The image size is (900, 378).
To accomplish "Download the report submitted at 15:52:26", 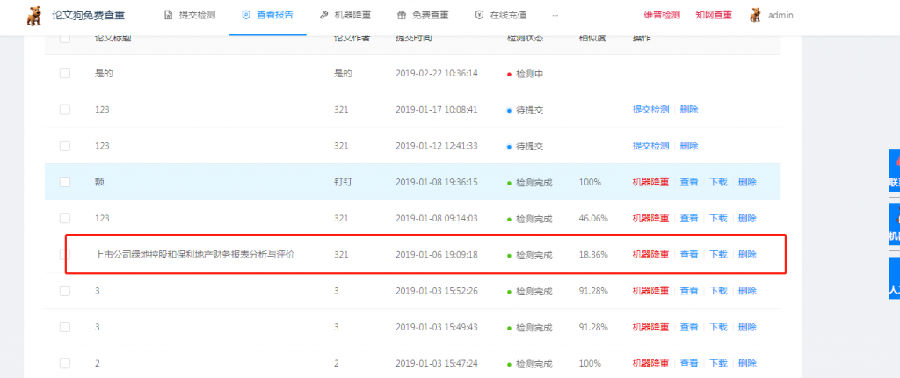I will coord(719,291).
